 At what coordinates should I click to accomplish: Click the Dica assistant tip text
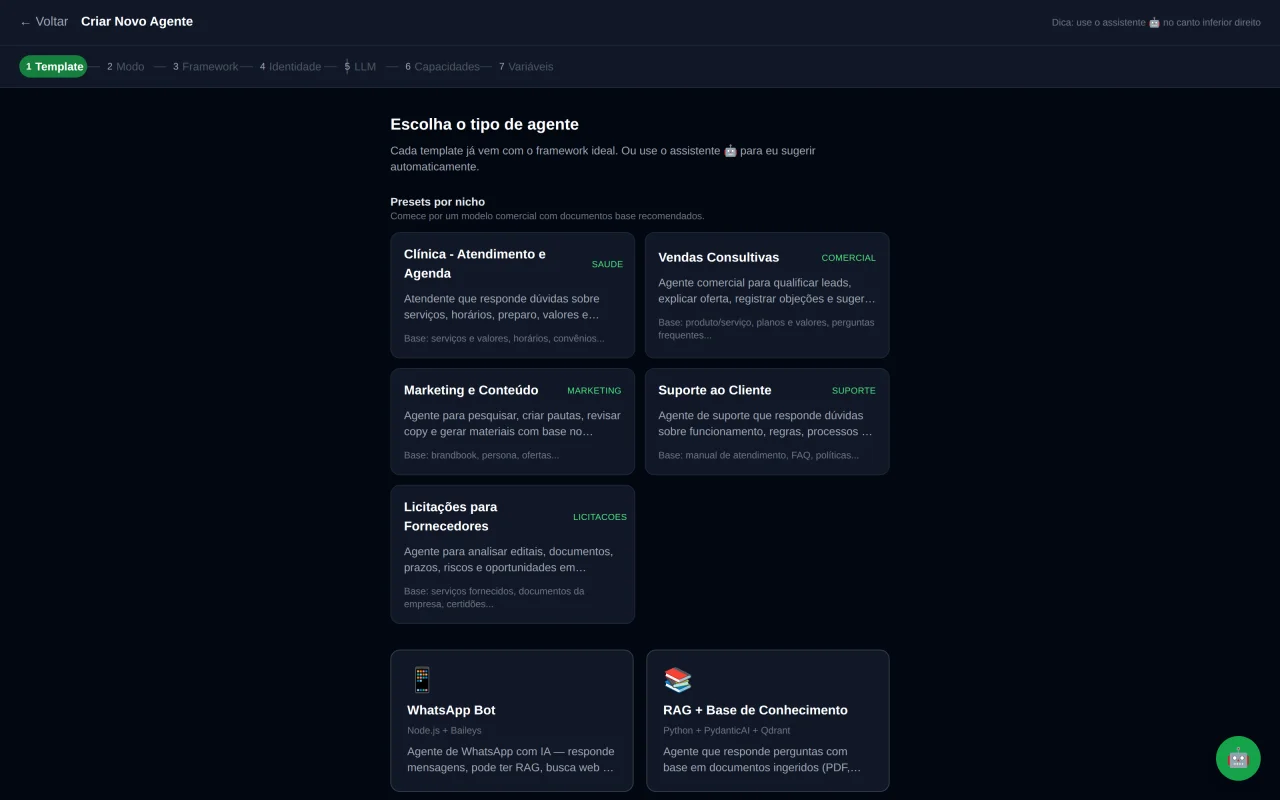(x=1156, y=22)
